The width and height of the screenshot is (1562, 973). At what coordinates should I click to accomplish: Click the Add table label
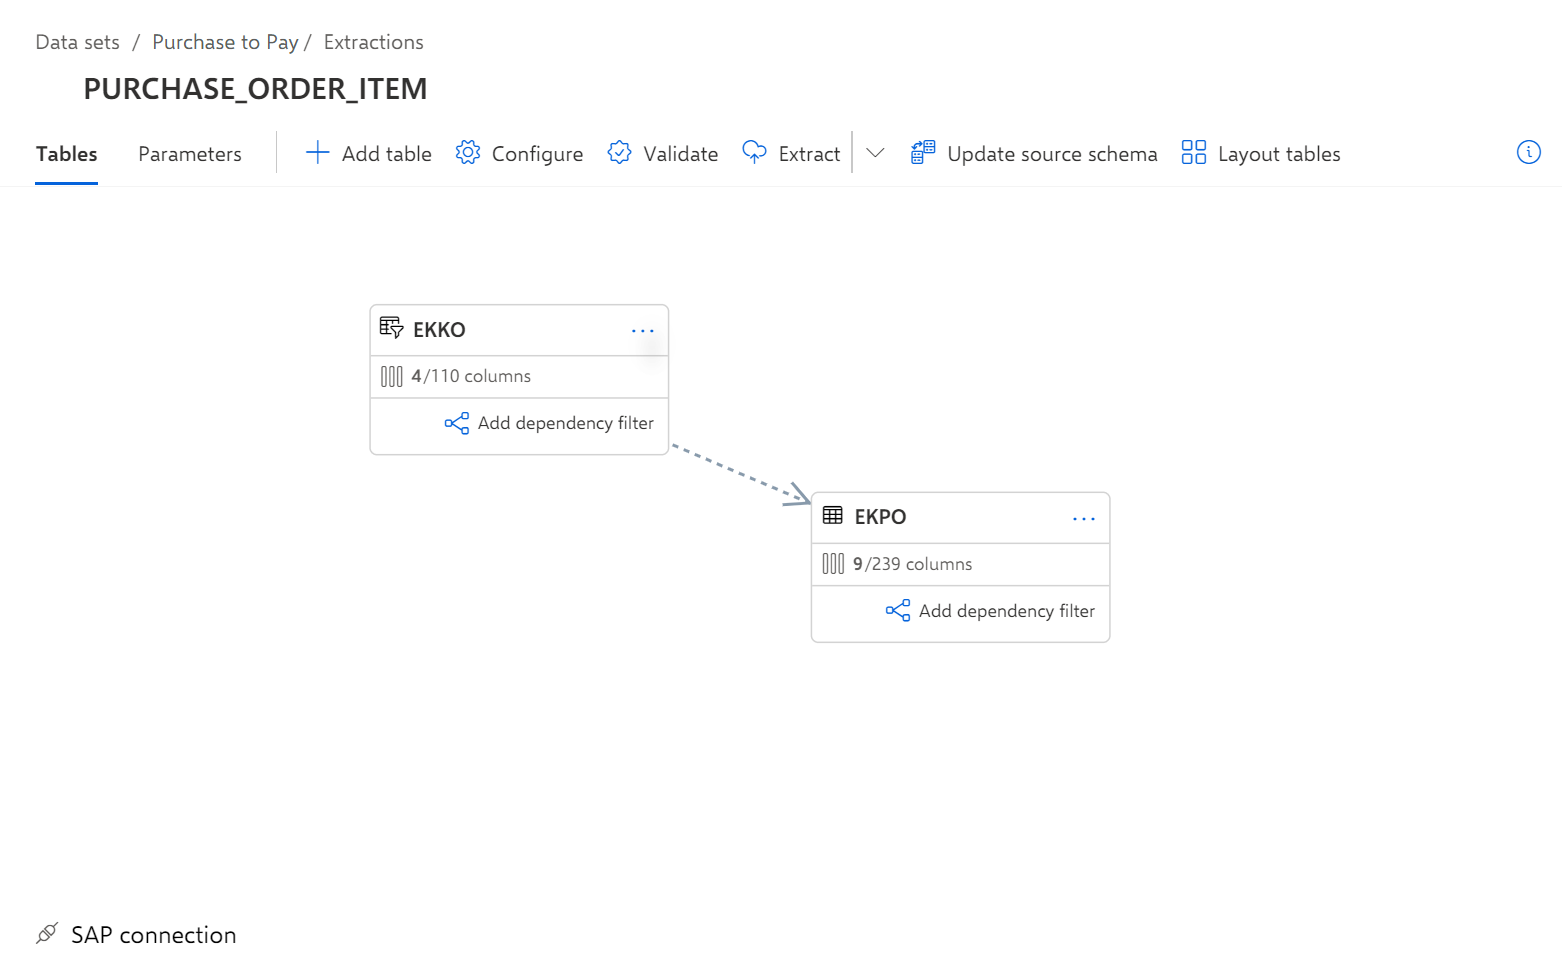click(387, 154)
